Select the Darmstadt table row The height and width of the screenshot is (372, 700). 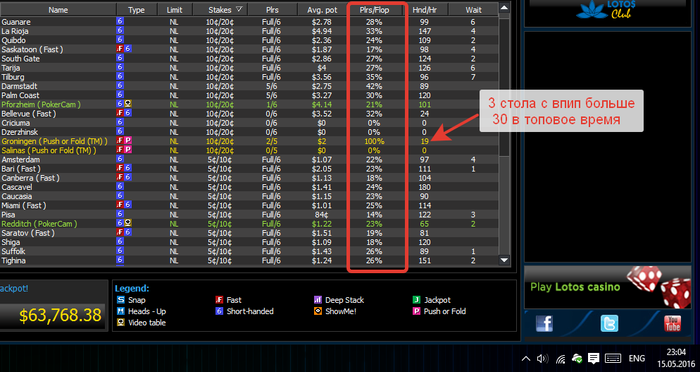249,86
